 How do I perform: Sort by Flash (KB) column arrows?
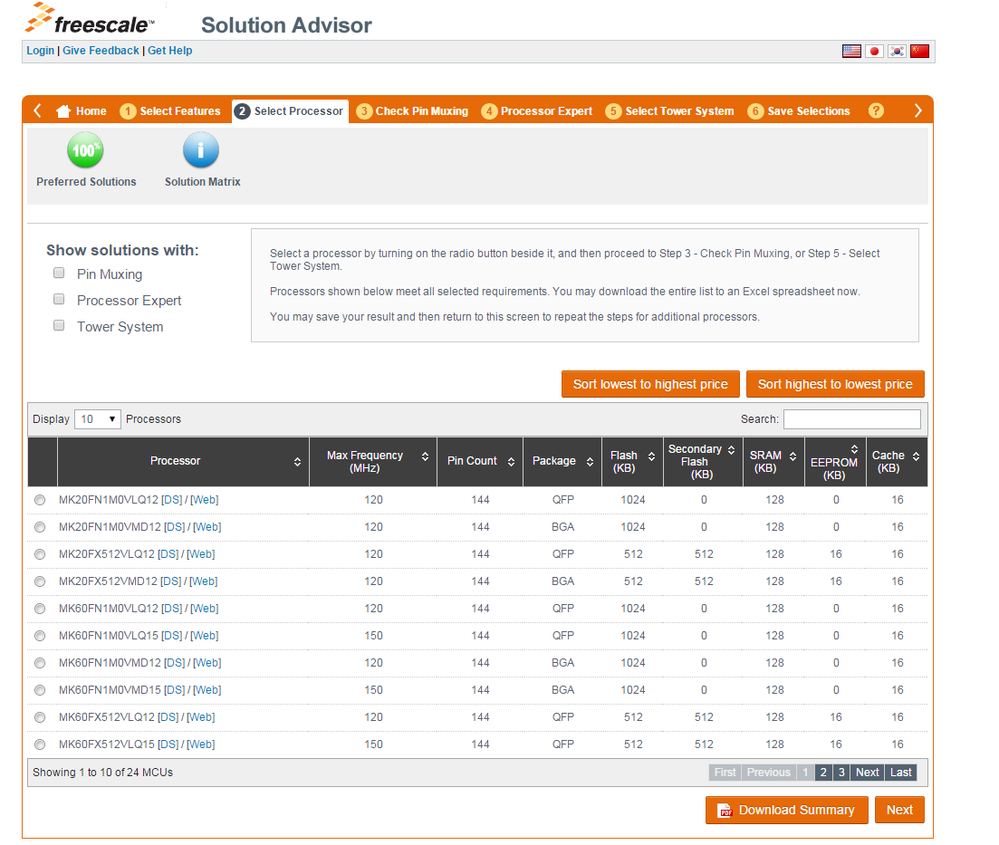tap(651, 456)
